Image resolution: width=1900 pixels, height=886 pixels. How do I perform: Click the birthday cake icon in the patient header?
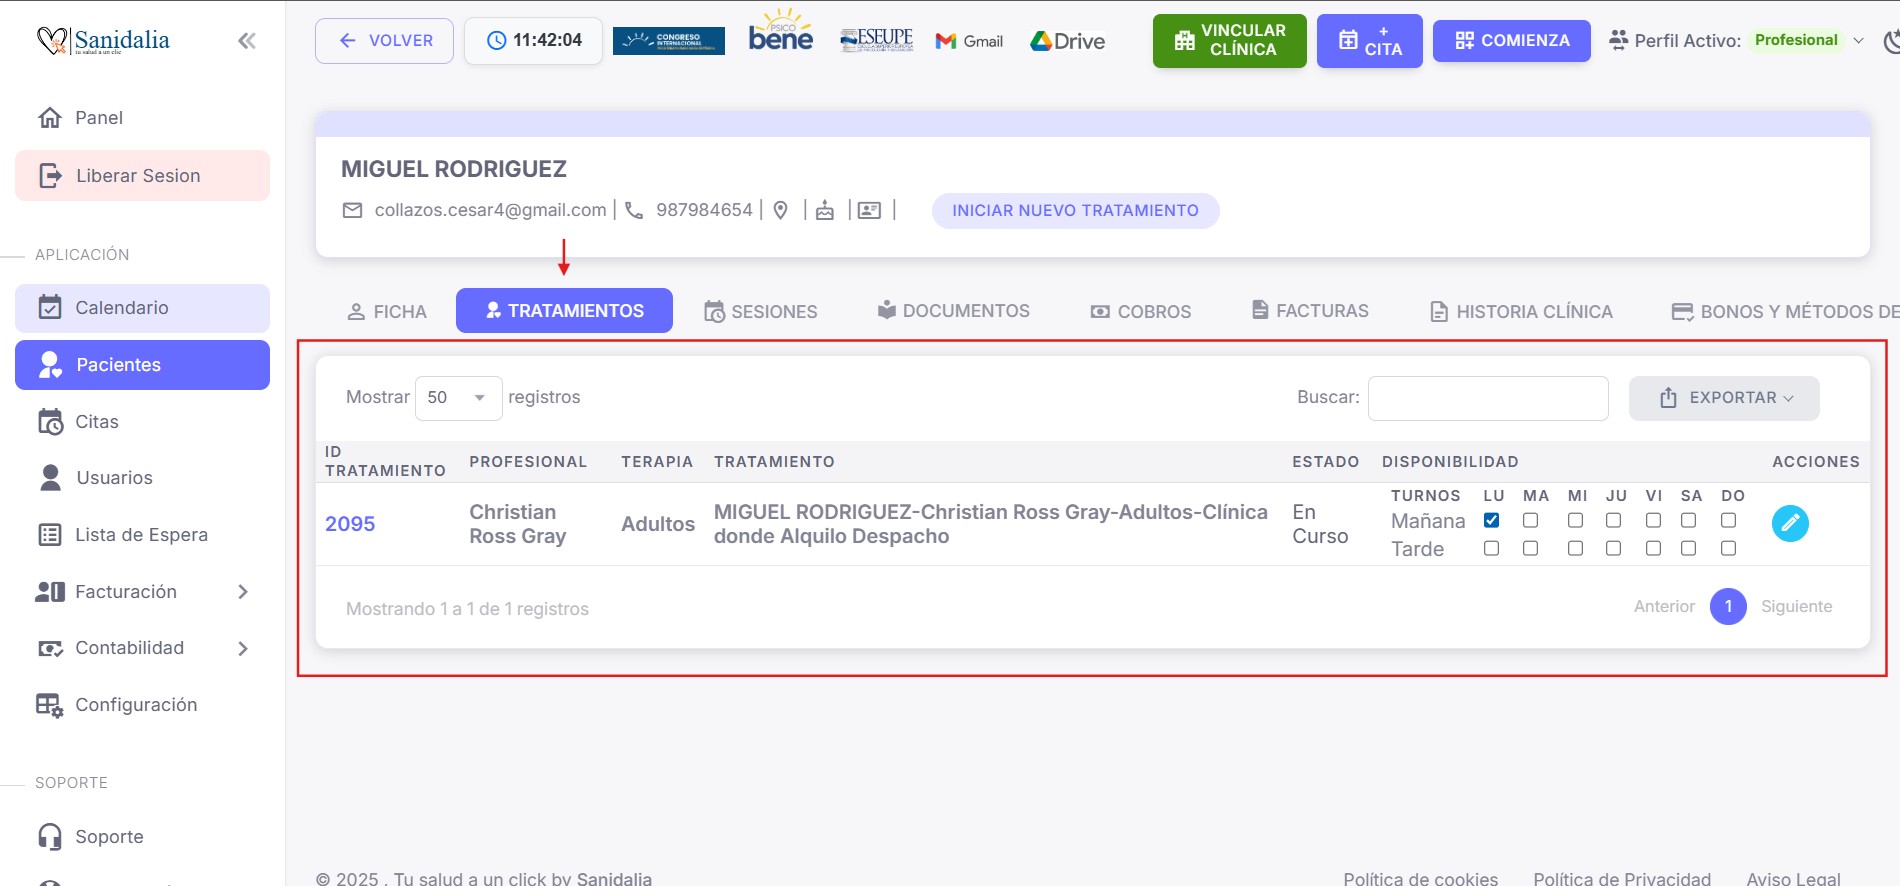pyautogui.click(x=825, y=210)
